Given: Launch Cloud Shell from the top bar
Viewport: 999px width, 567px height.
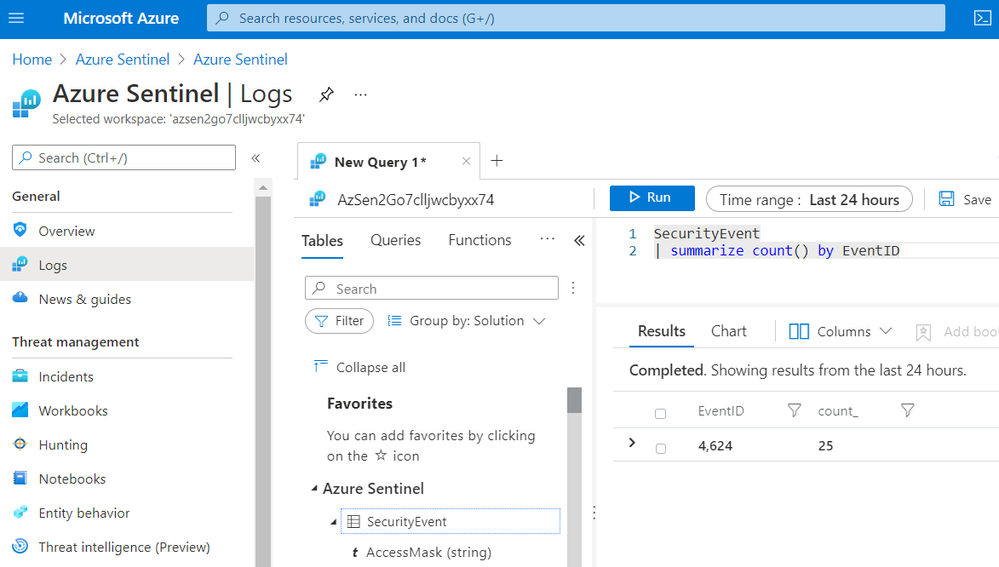Looking at the screenshot, I should click(982, 18).
